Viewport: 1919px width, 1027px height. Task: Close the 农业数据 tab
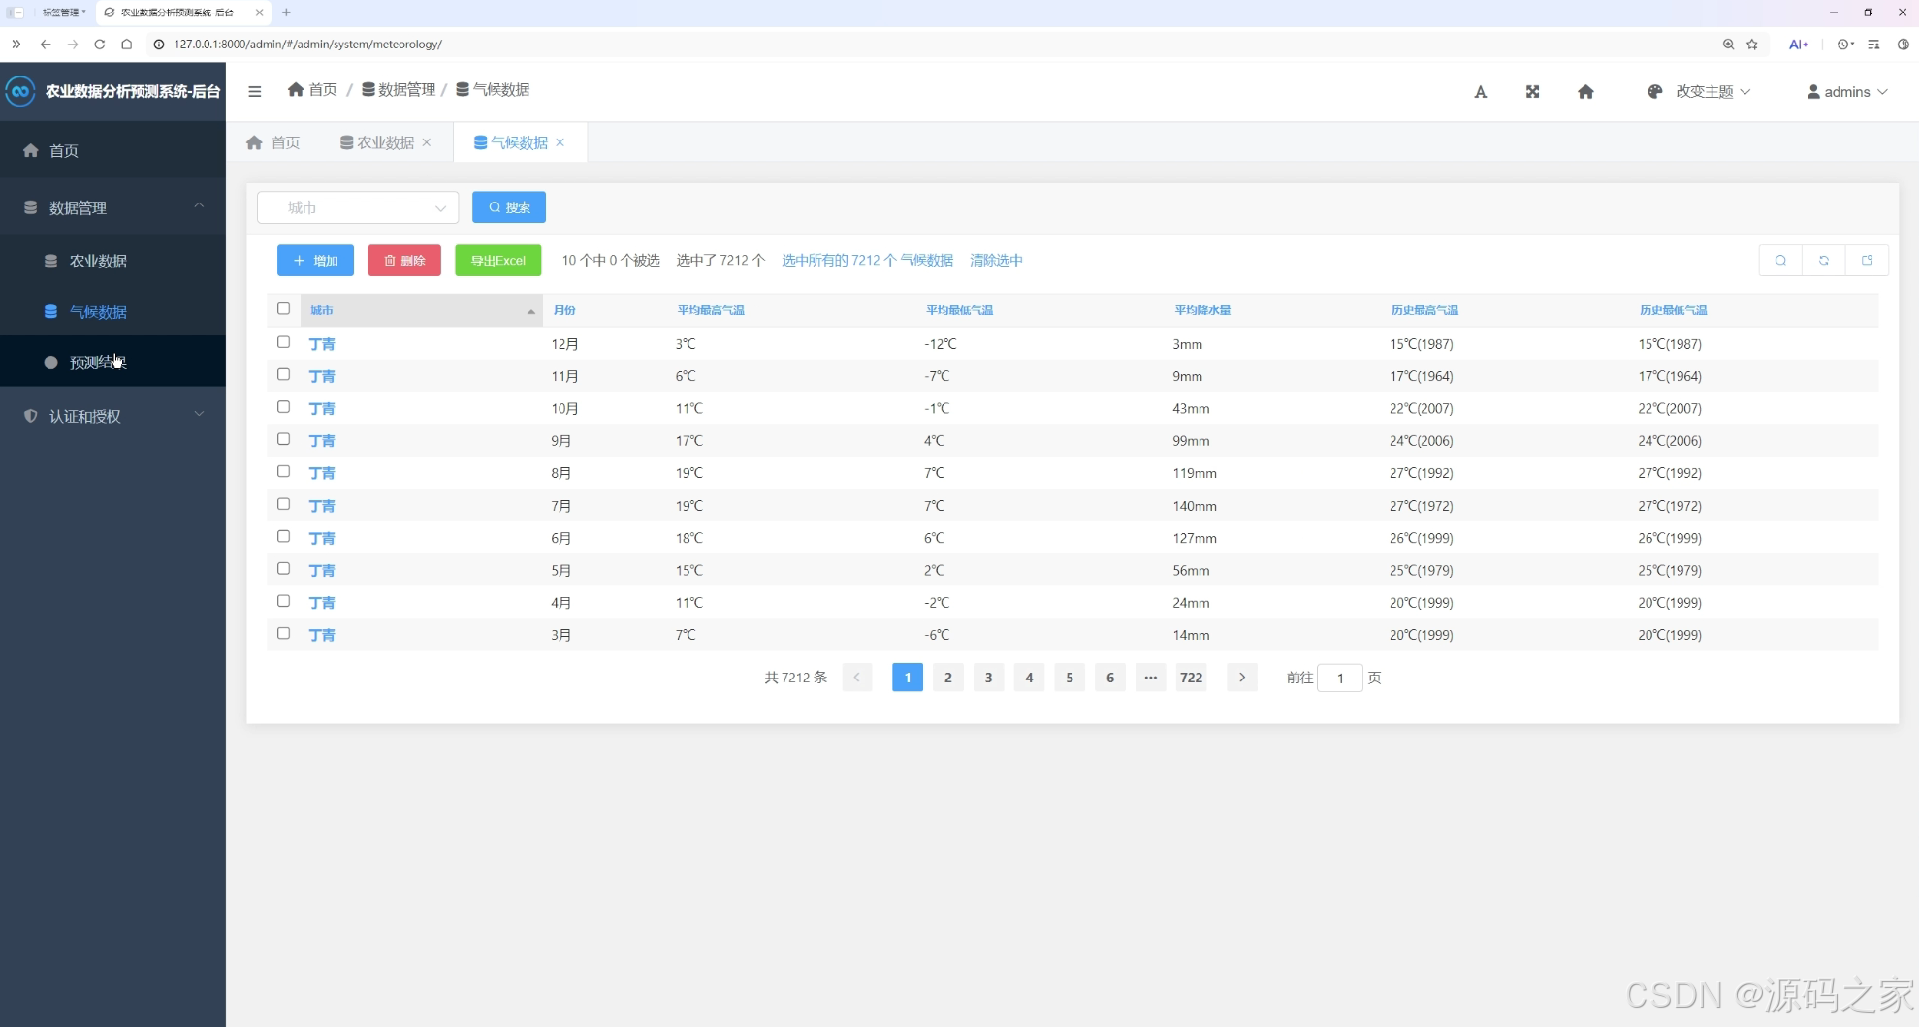click(427, 142)
